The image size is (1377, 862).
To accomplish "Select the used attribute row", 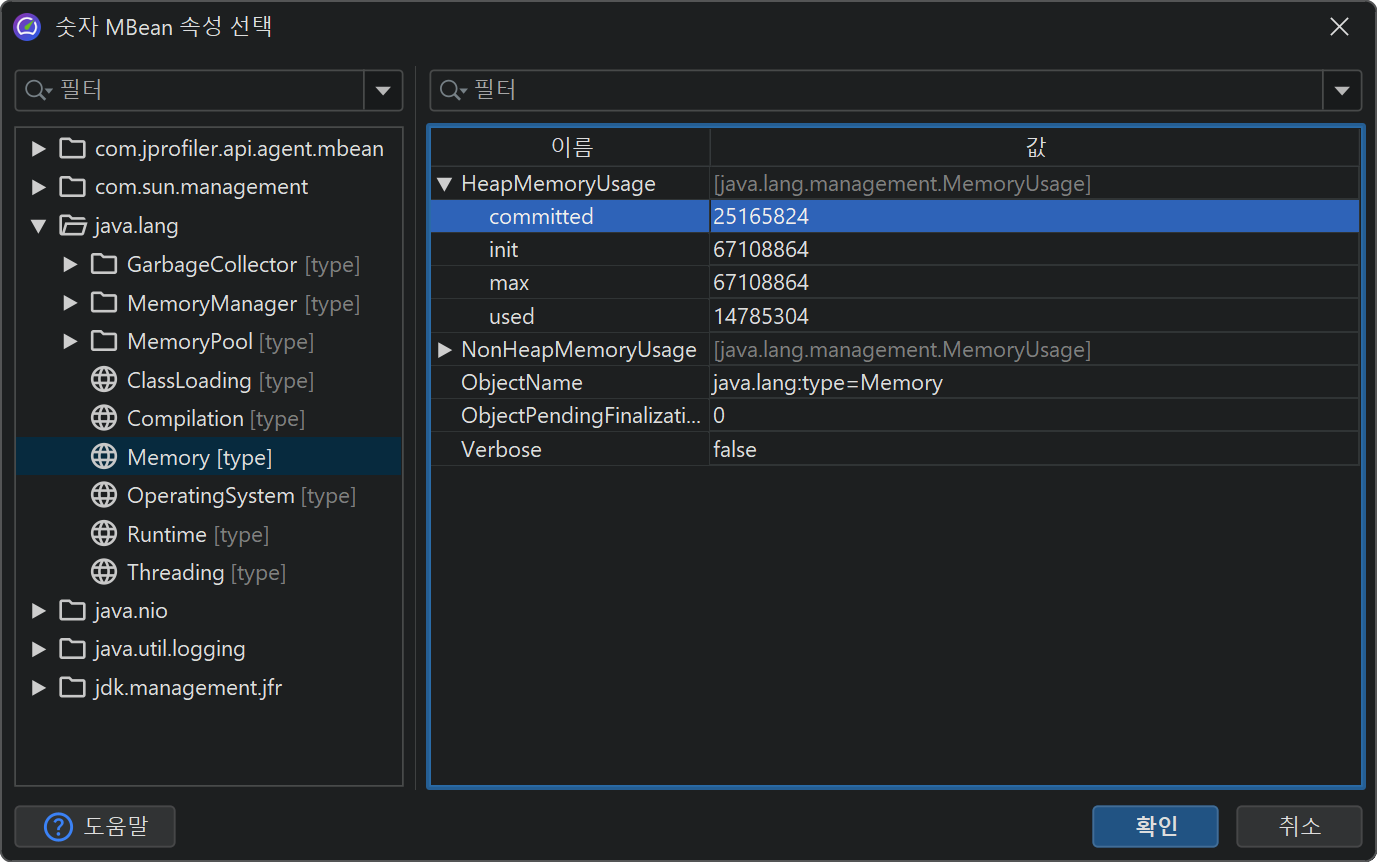I will click(512, 317).
